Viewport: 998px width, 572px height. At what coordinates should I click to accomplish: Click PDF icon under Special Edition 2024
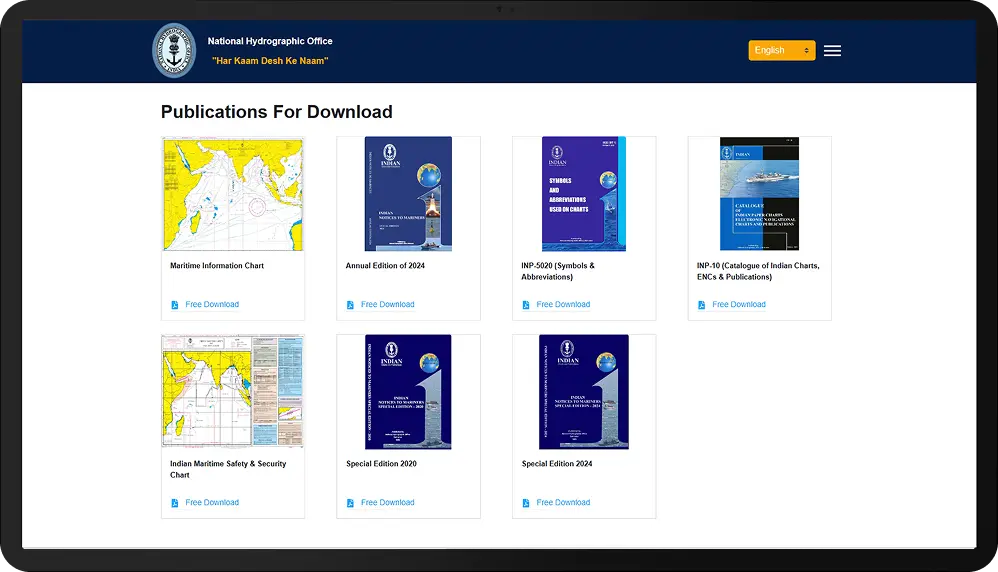[x=526, y=503]
